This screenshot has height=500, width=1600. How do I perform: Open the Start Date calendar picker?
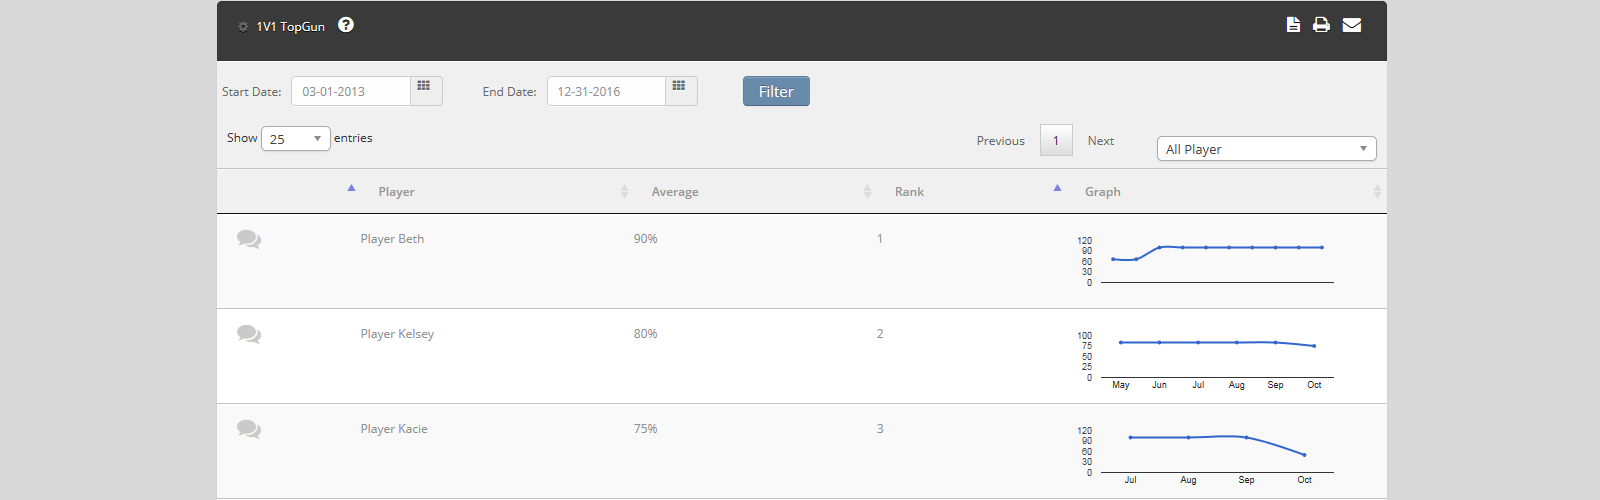pos(425,90)
